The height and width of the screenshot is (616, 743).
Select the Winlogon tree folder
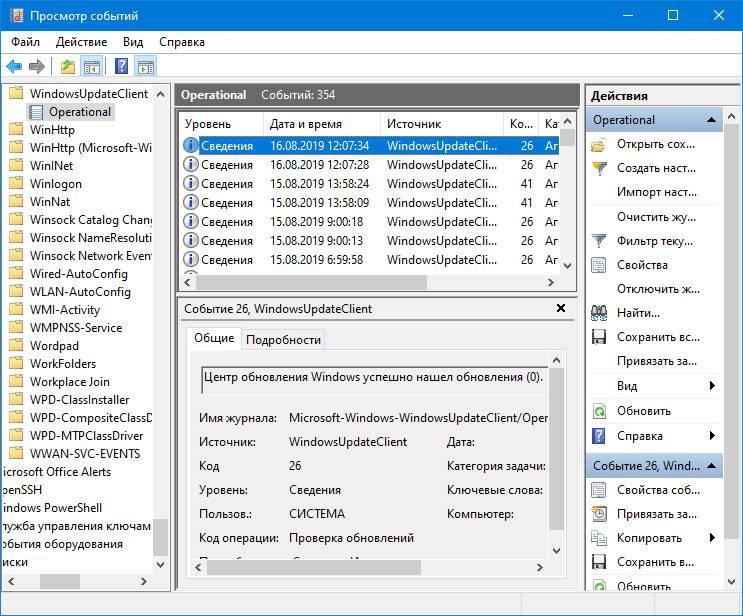click(x=55, y=184)
